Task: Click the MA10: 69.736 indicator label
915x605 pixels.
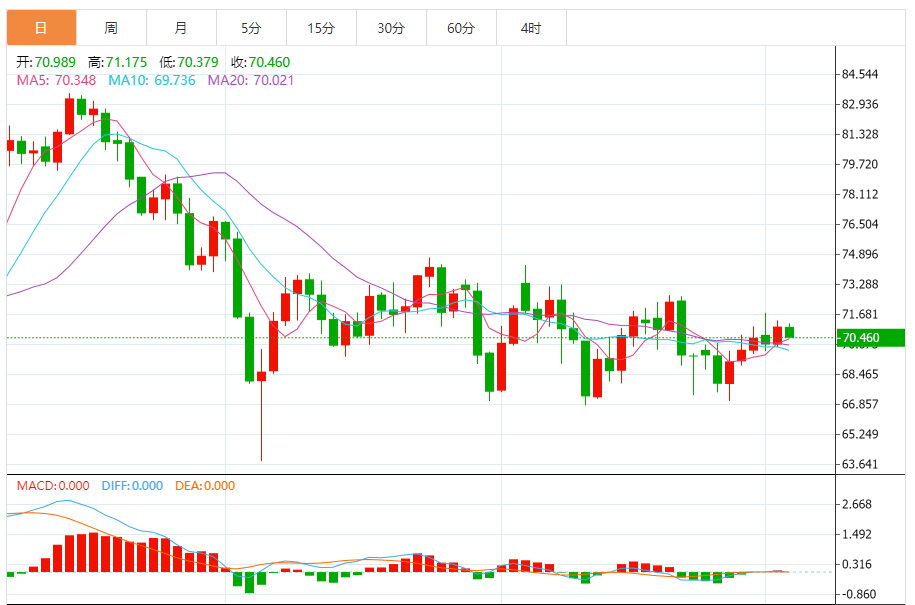Action: (x=152, y=80)
